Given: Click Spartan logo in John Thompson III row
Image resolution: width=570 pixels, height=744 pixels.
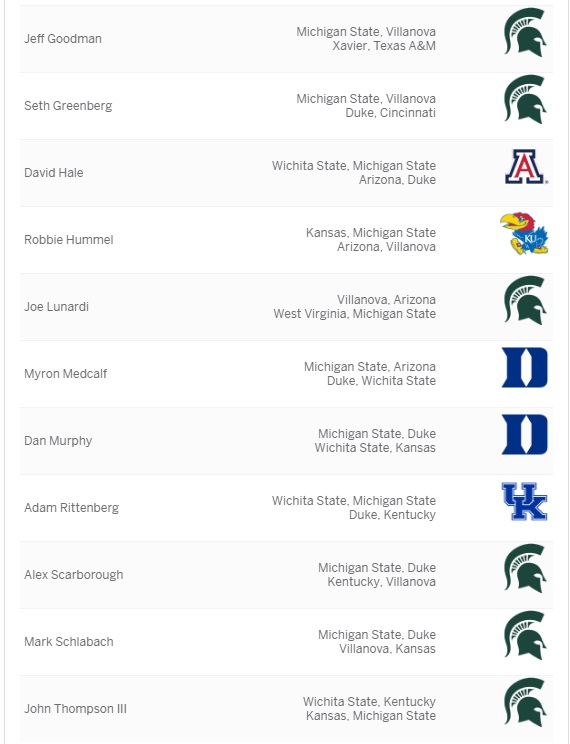Looking at the screenshot, I should point(525,702).
